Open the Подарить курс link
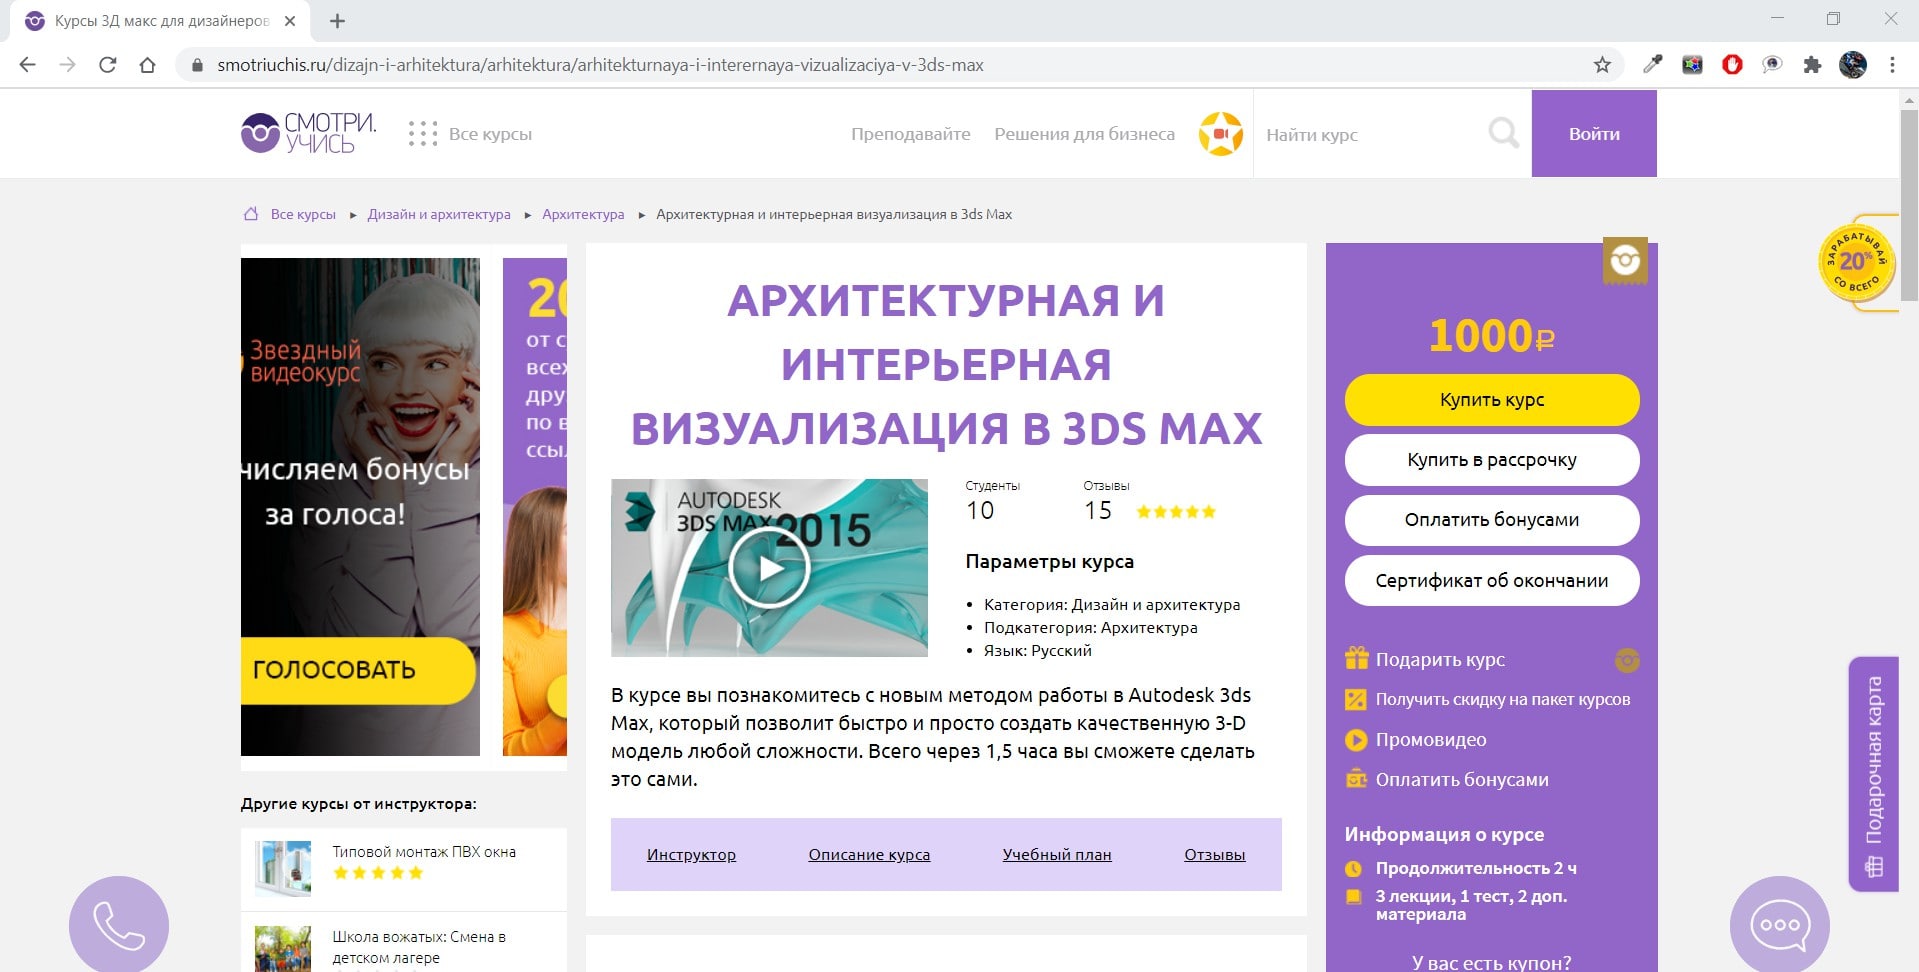The image size is (1919, 972). pyautogui.click(x=1440, y=660)
